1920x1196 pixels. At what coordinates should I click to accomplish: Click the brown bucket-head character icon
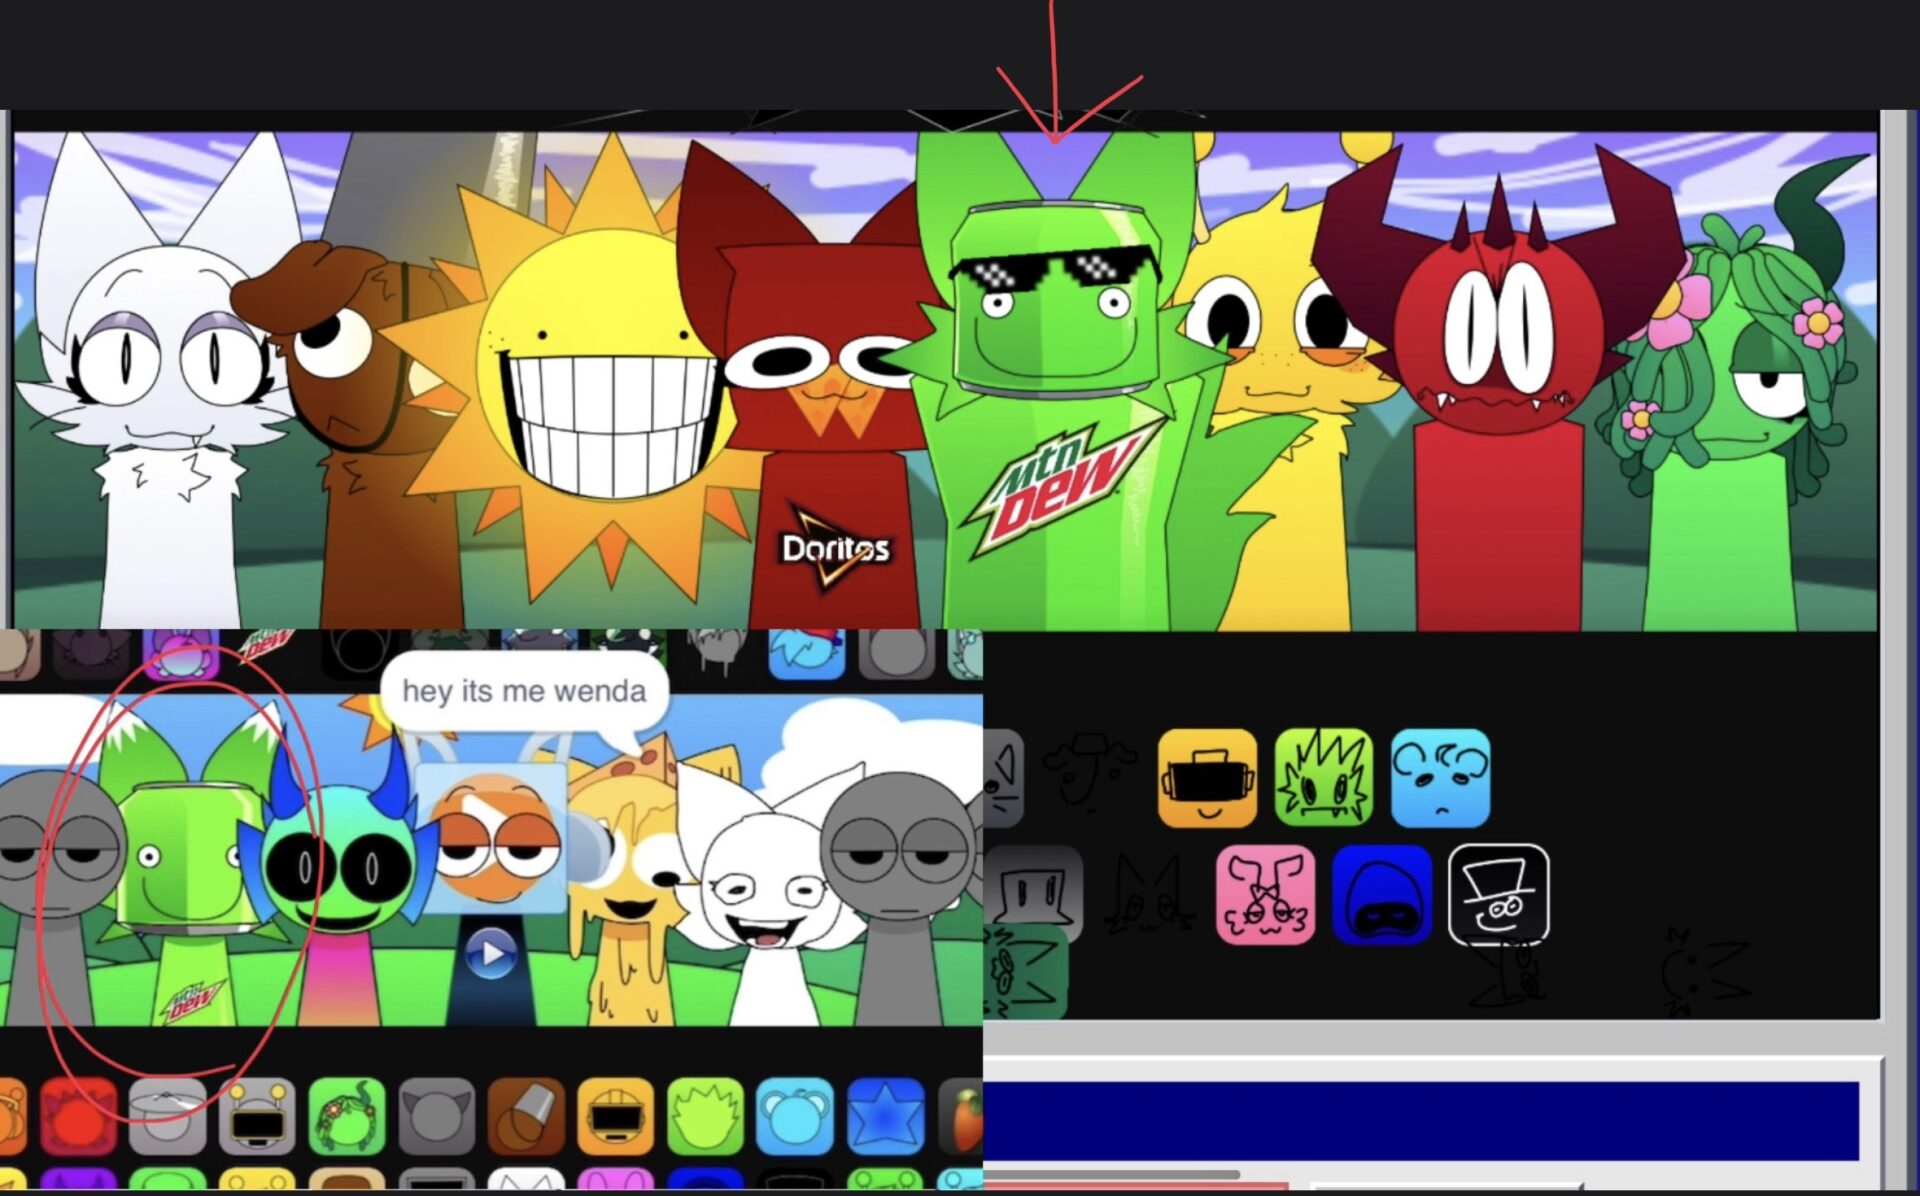click(x=526, y=1116)
